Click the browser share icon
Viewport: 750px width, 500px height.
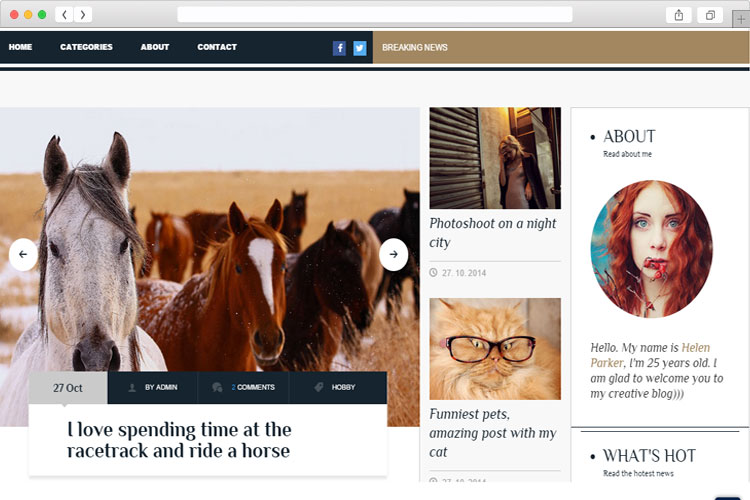(x=678, y=15)
